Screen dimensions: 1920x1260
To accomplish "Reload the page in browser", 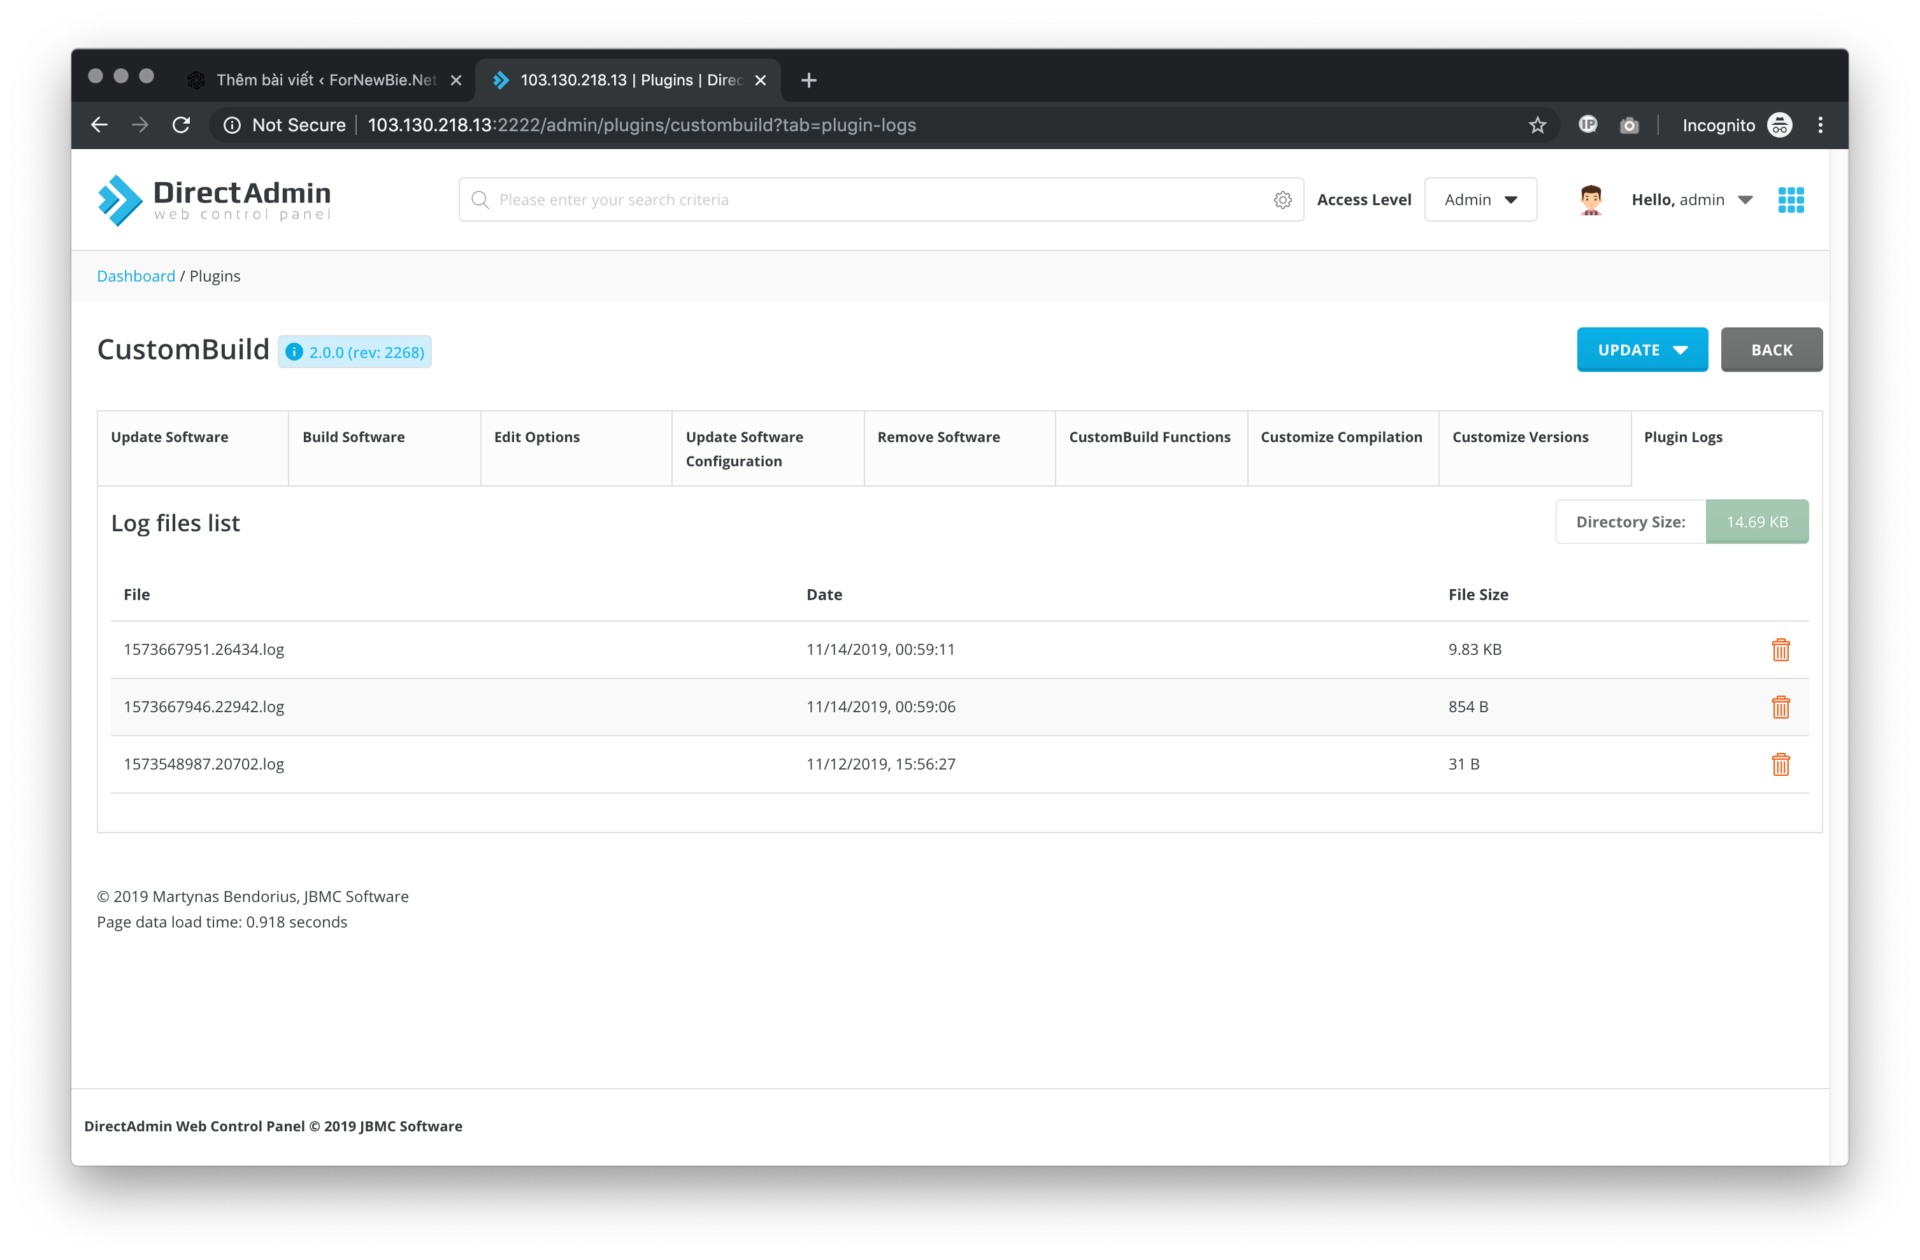I will coord(181,125).
